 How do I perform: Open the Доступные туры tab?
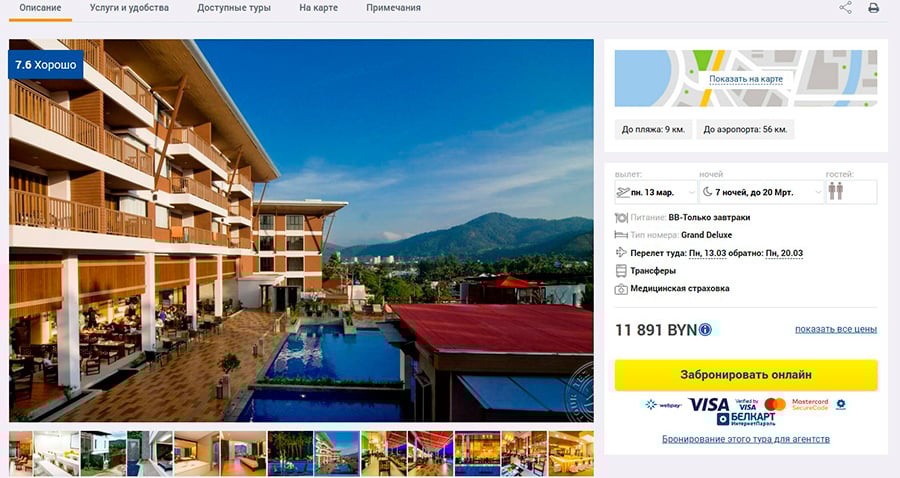pyautogui.click(x=234, y=8)
